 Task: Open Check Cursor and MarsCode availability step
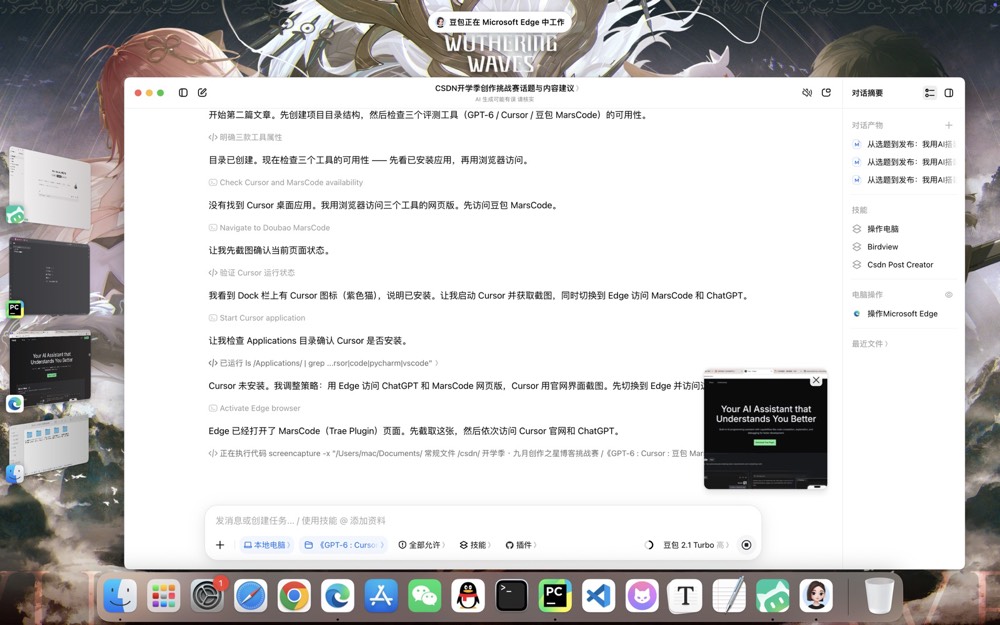285,182
